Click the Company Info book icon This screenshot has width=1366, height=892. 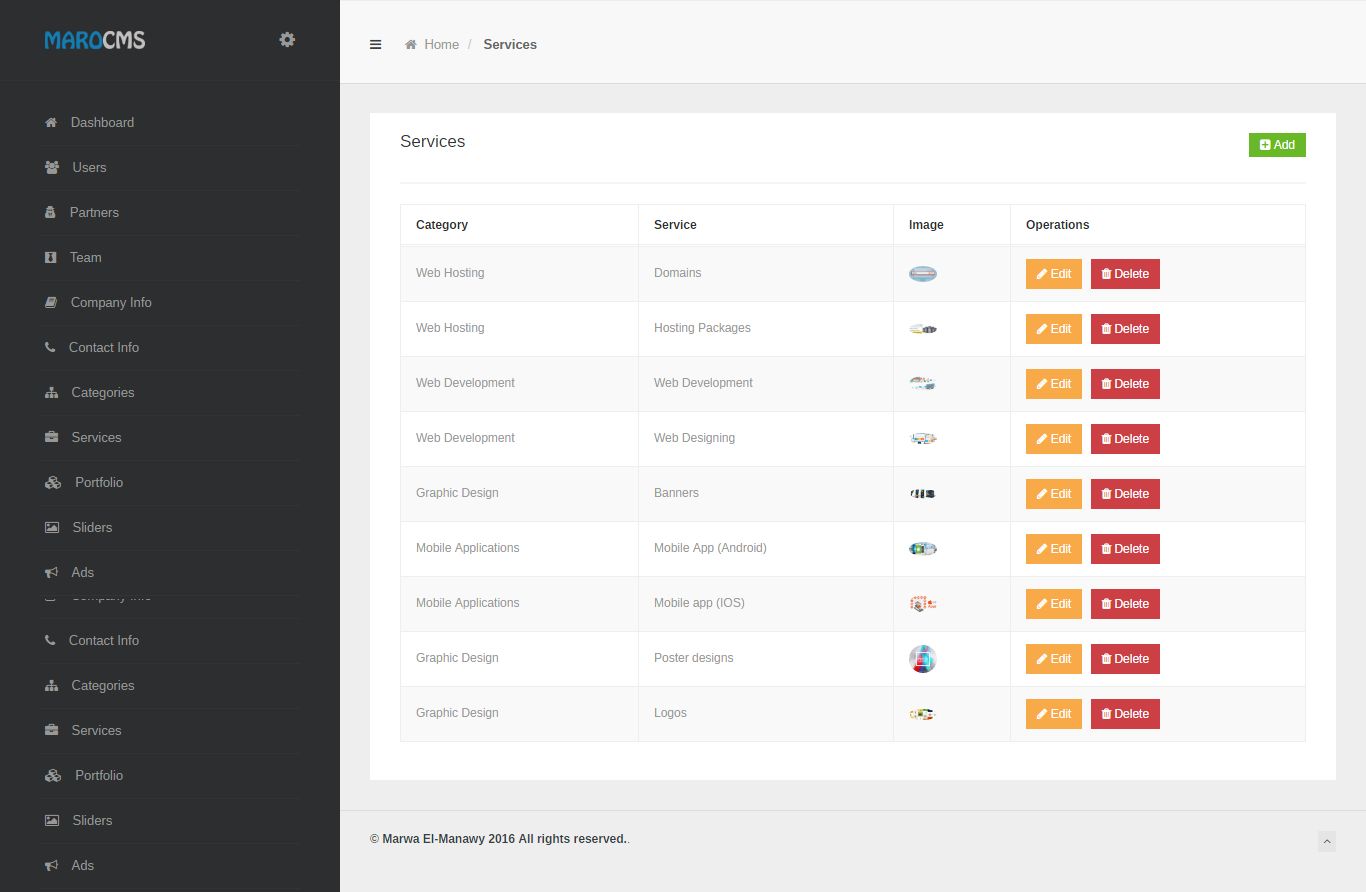coord(51,302)
